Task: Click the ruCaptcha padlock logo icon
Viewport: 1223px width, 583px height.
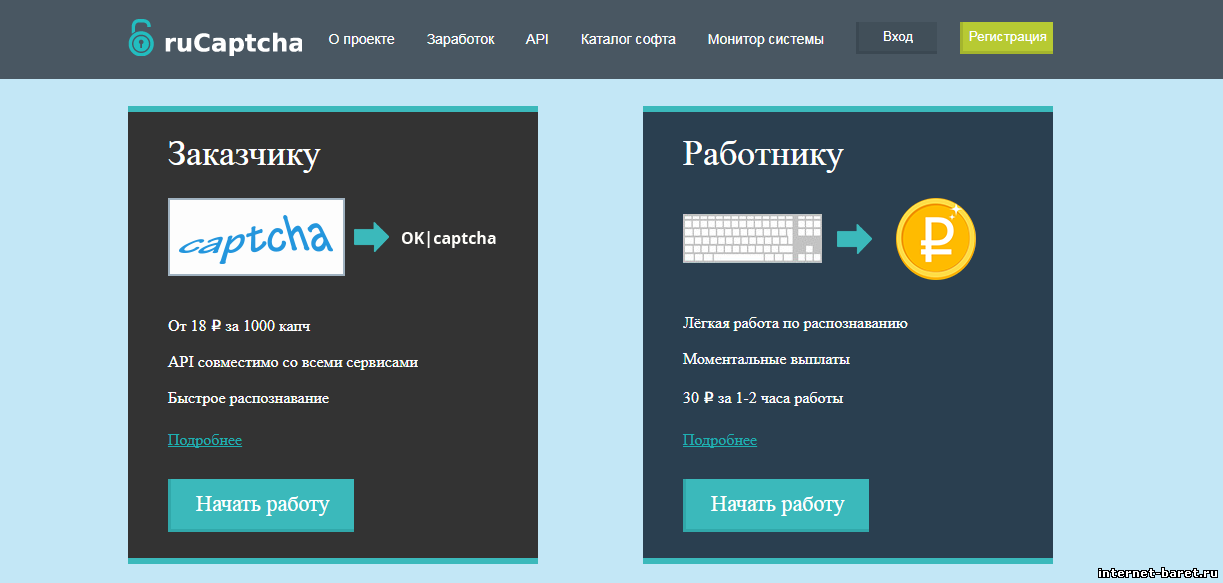Action: (141, 38)
